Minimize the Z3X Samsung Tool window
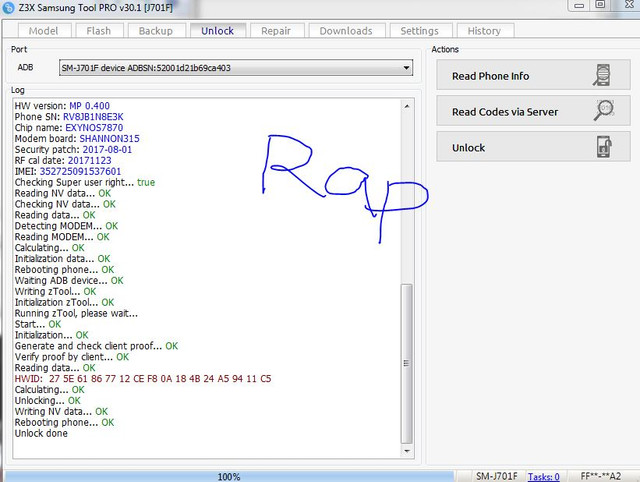This screenshot has height=482, width=640. 578,5
